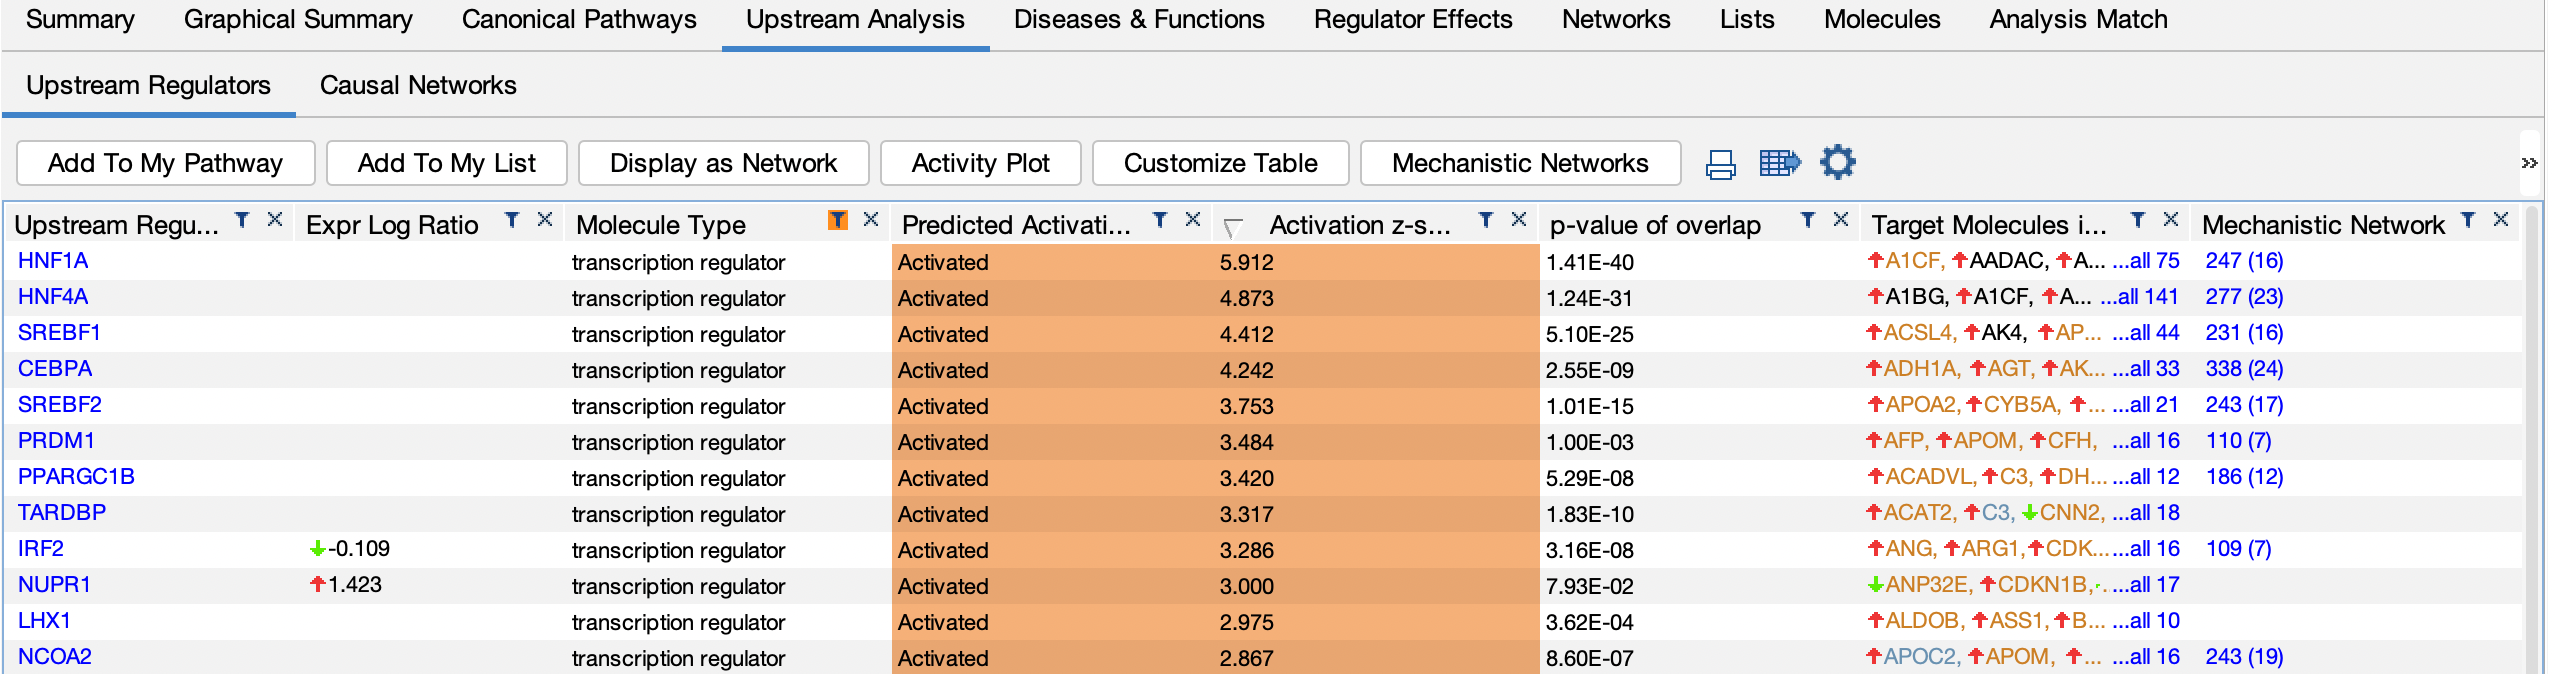Filter the Target Molecules column
The image size is (2556, 674).
click(2138, 221)
